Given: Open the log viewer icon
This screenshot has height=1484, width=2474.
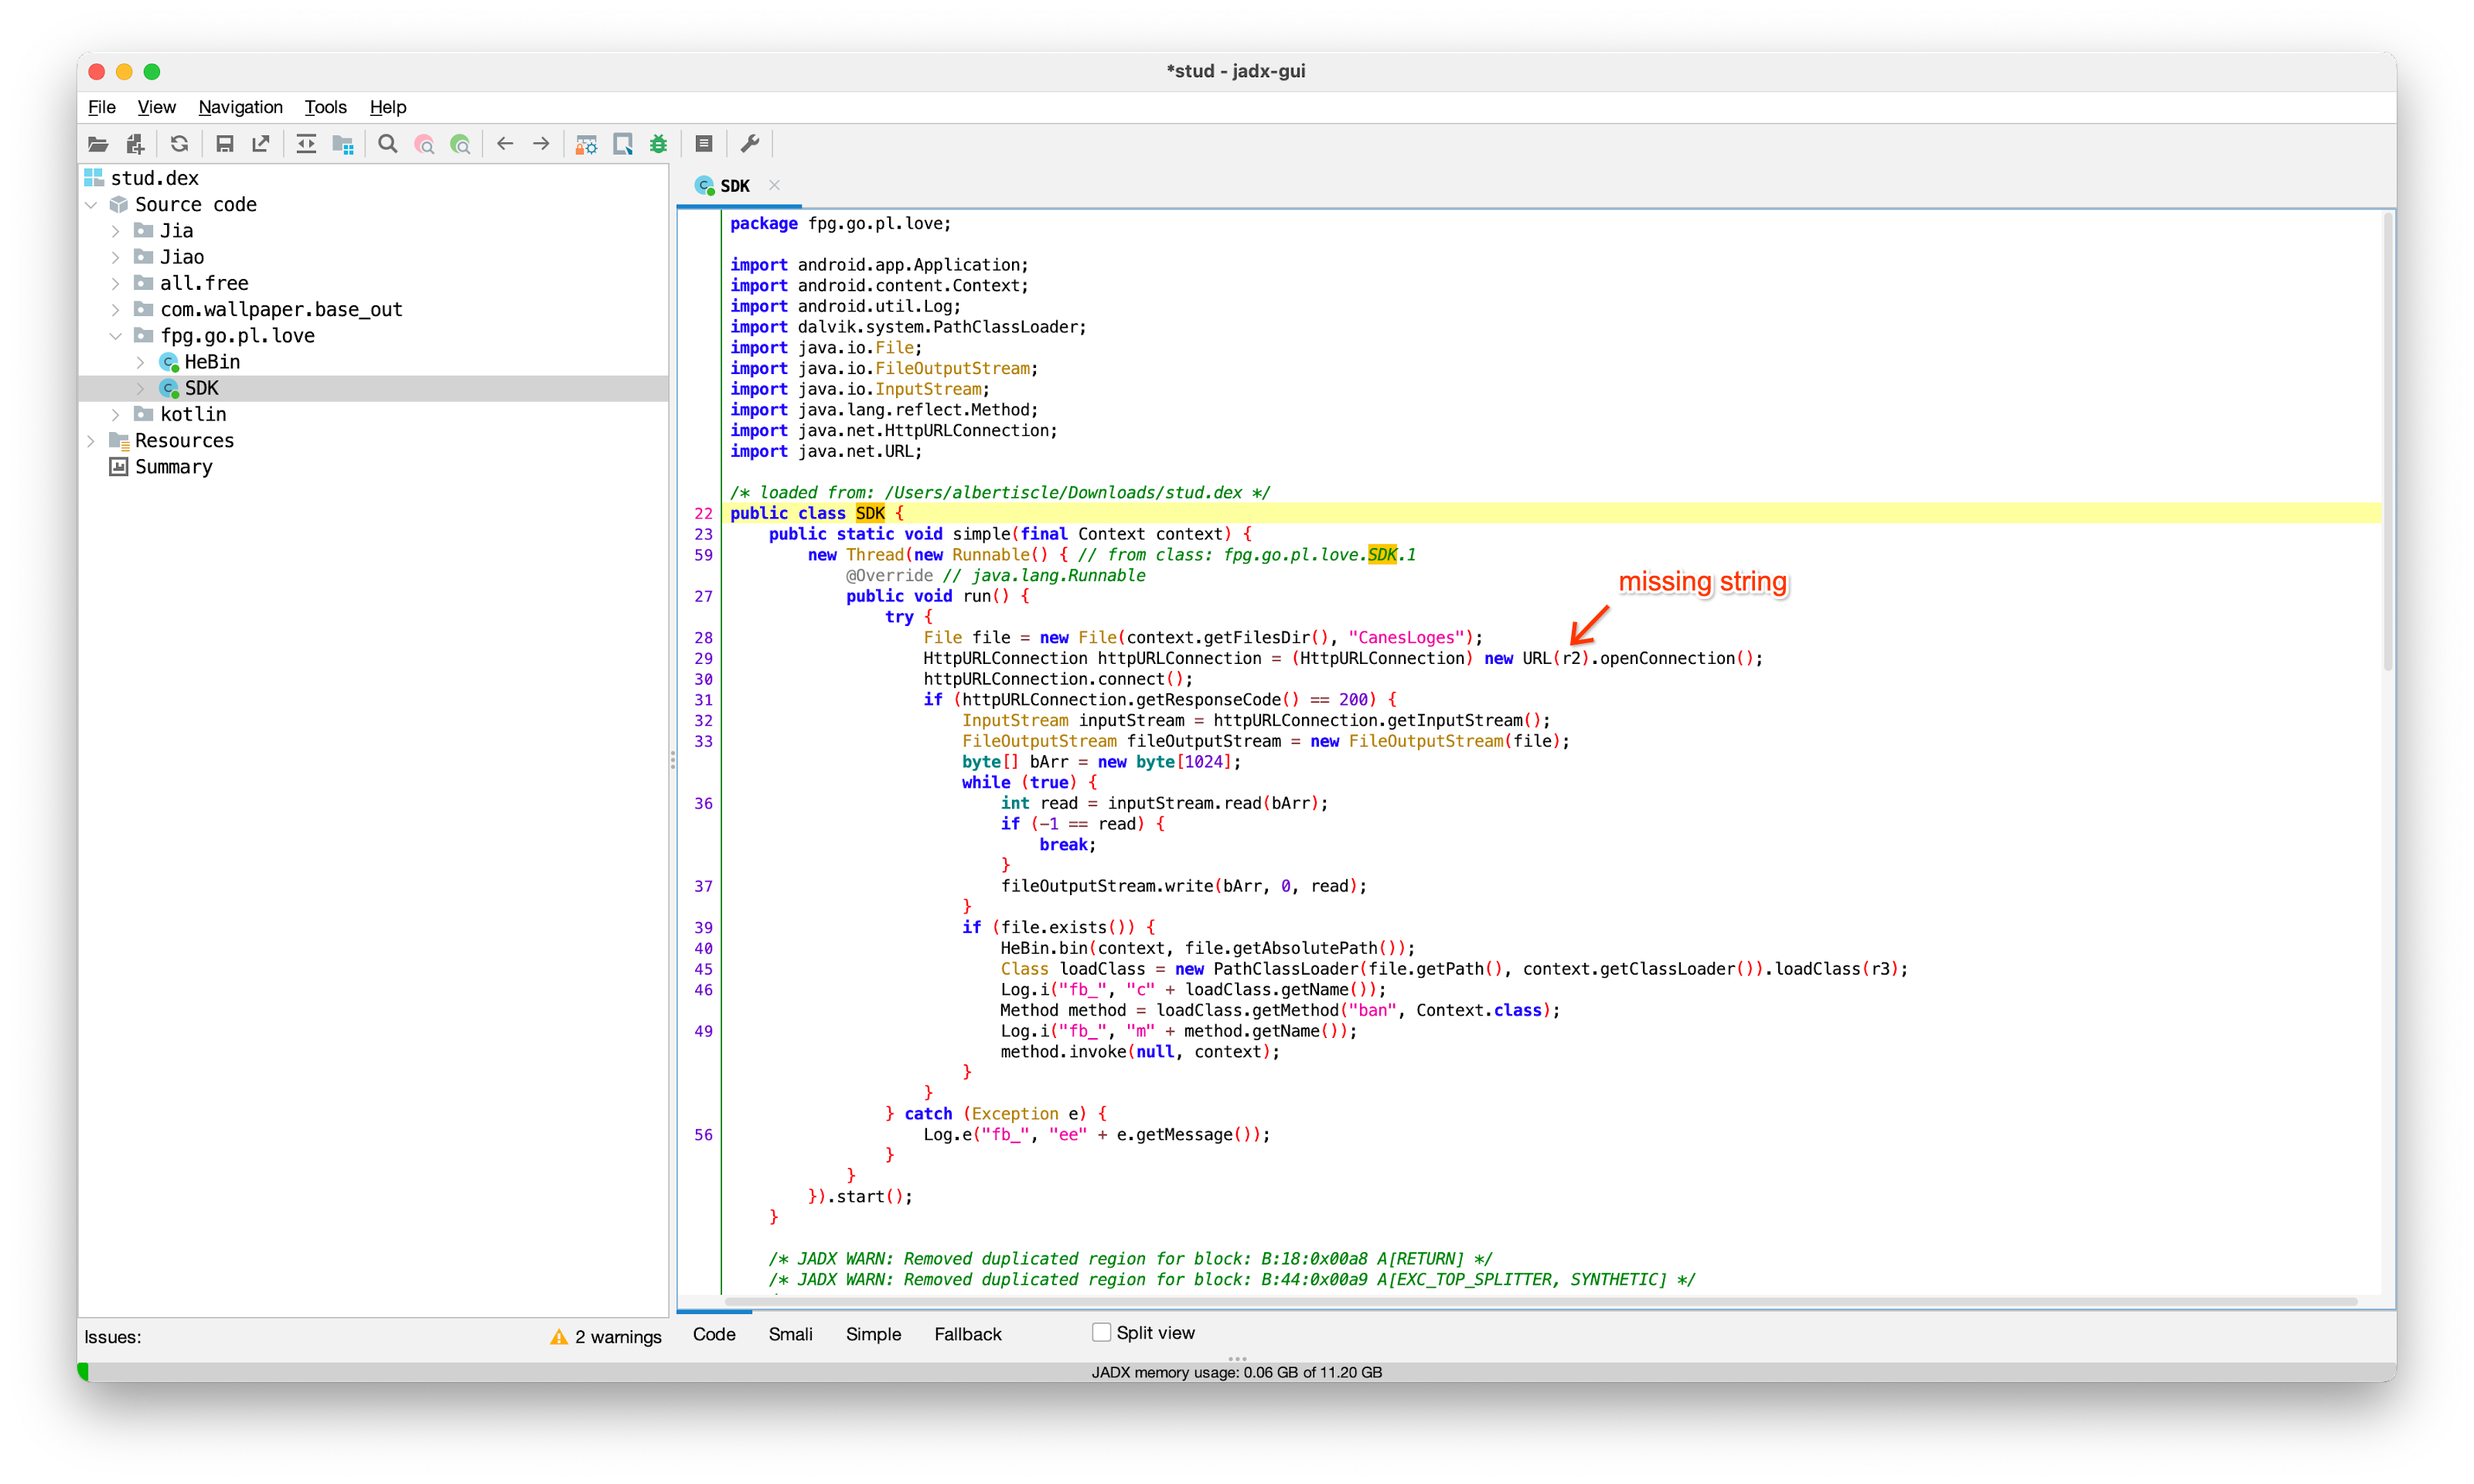Looking at the screenshot, I should tap(704, 144).
